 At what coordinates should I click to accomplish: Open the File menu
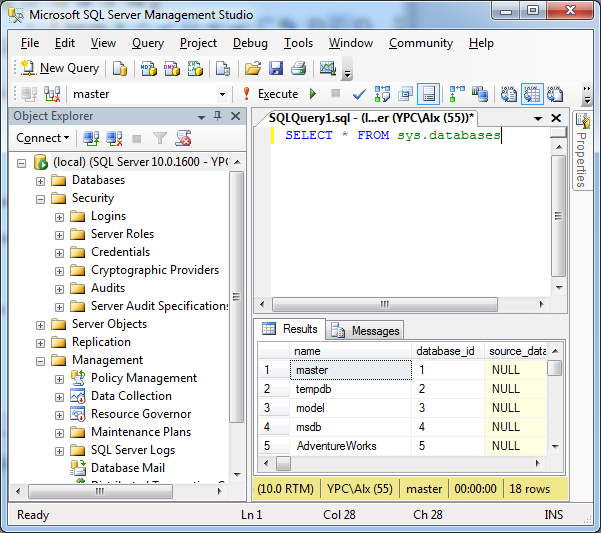[30, 43]
